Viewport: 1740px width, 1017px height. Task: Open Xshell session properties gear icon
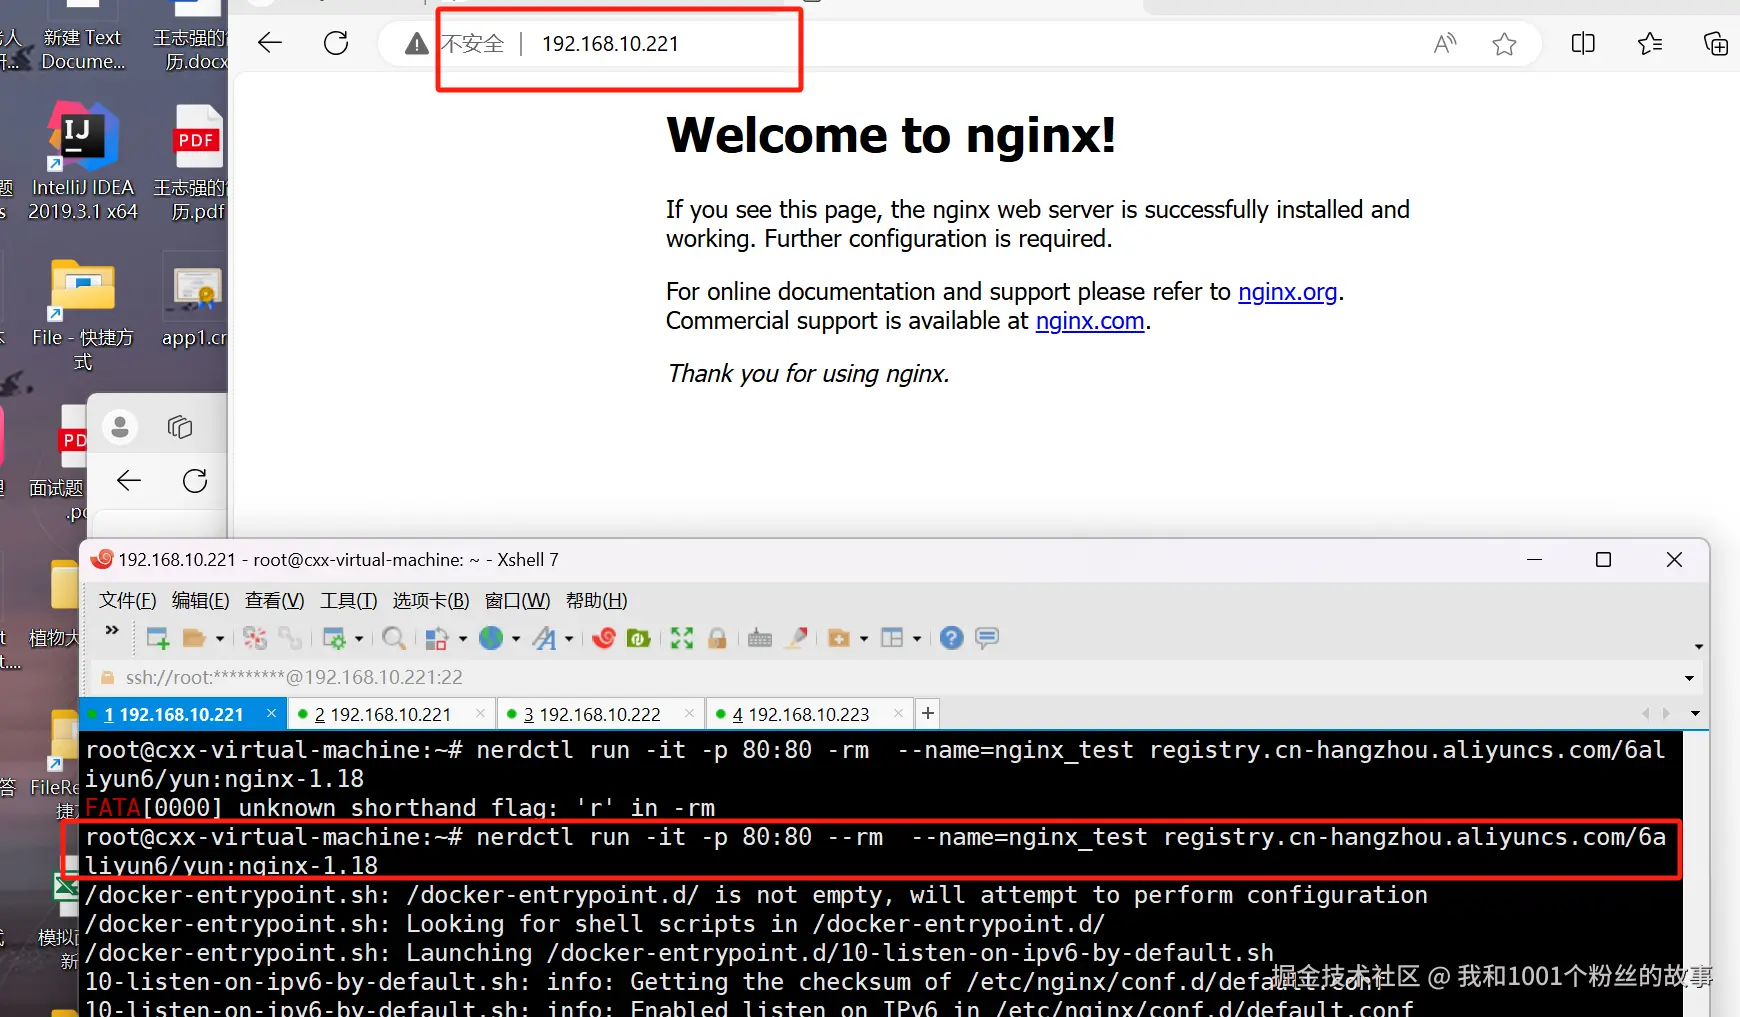(x=334, y=638)
